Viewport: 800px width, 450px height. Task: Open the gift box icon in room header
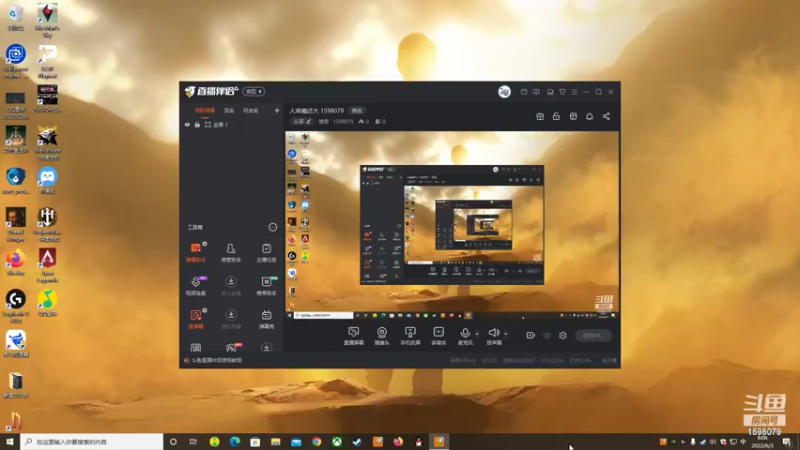[540, 116]
